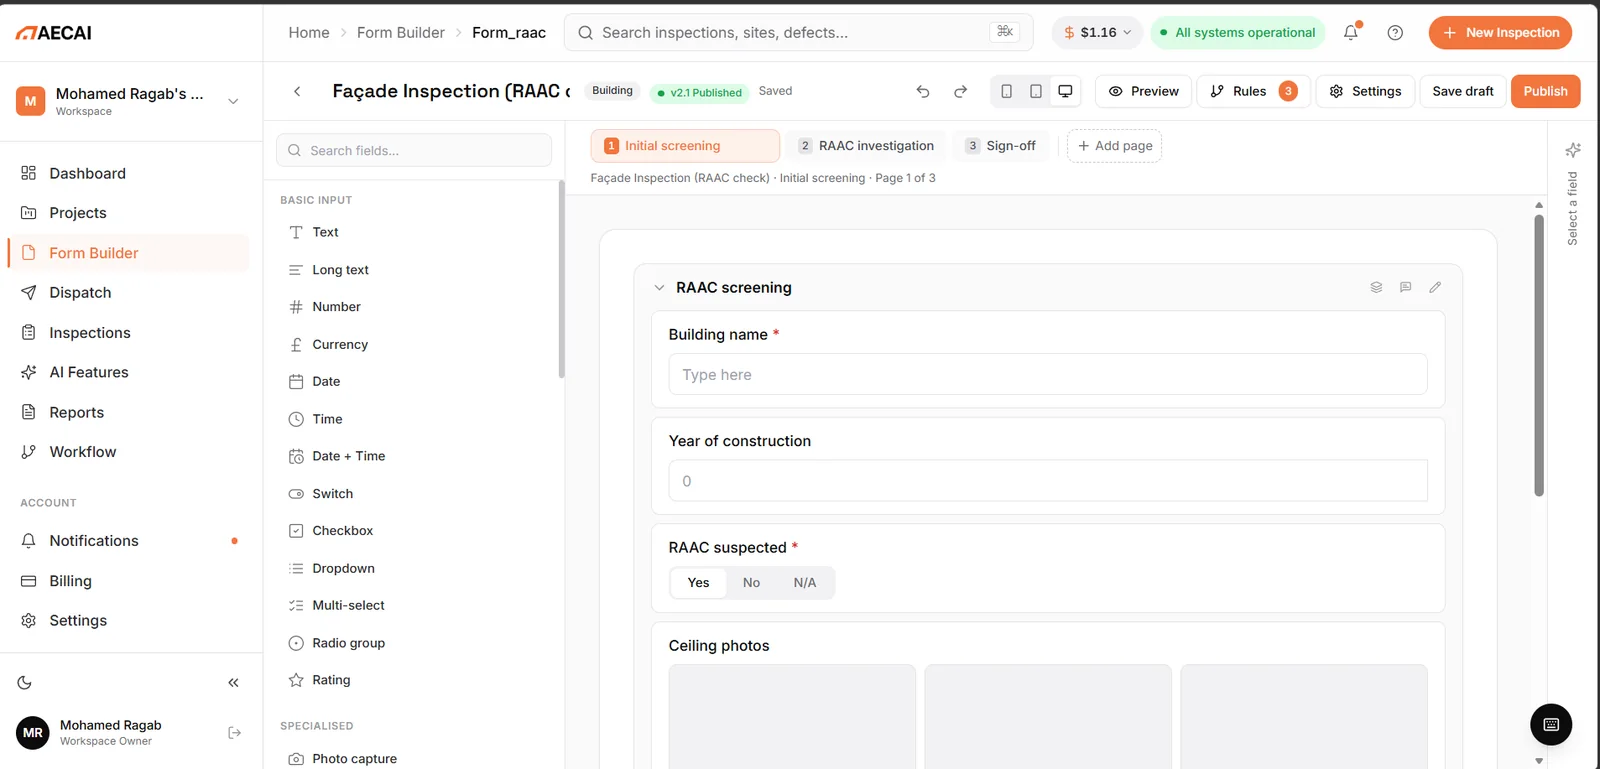Select the Initial screening page tab

tap(685, 146)
